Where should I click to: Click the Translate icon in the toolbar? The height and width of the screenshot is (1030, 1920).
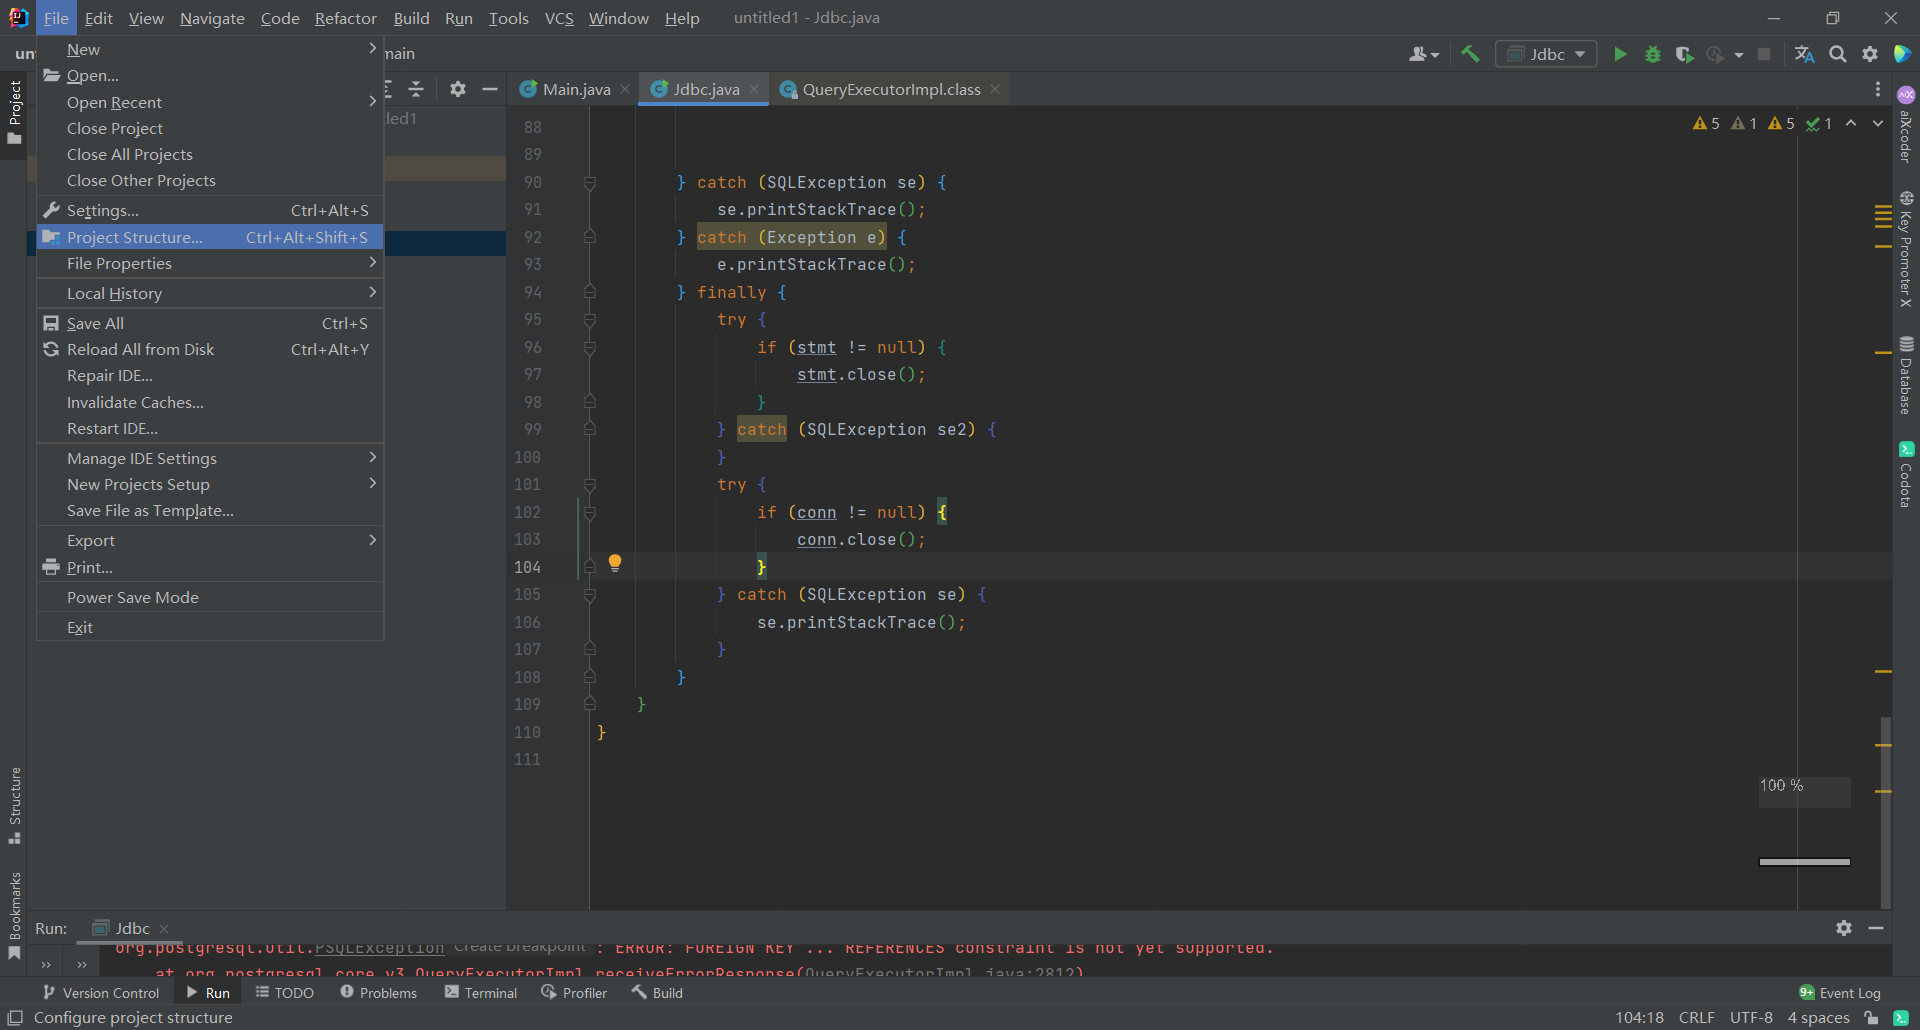click(x=1804, y=54)
